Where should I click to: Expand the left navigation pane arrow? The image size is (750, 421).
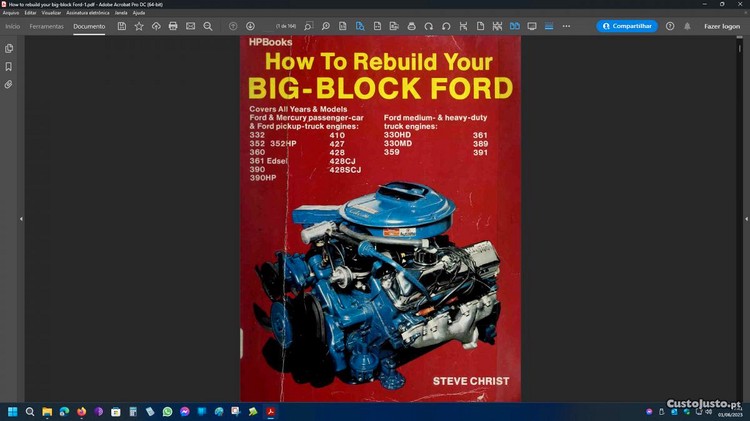[21, 218]
